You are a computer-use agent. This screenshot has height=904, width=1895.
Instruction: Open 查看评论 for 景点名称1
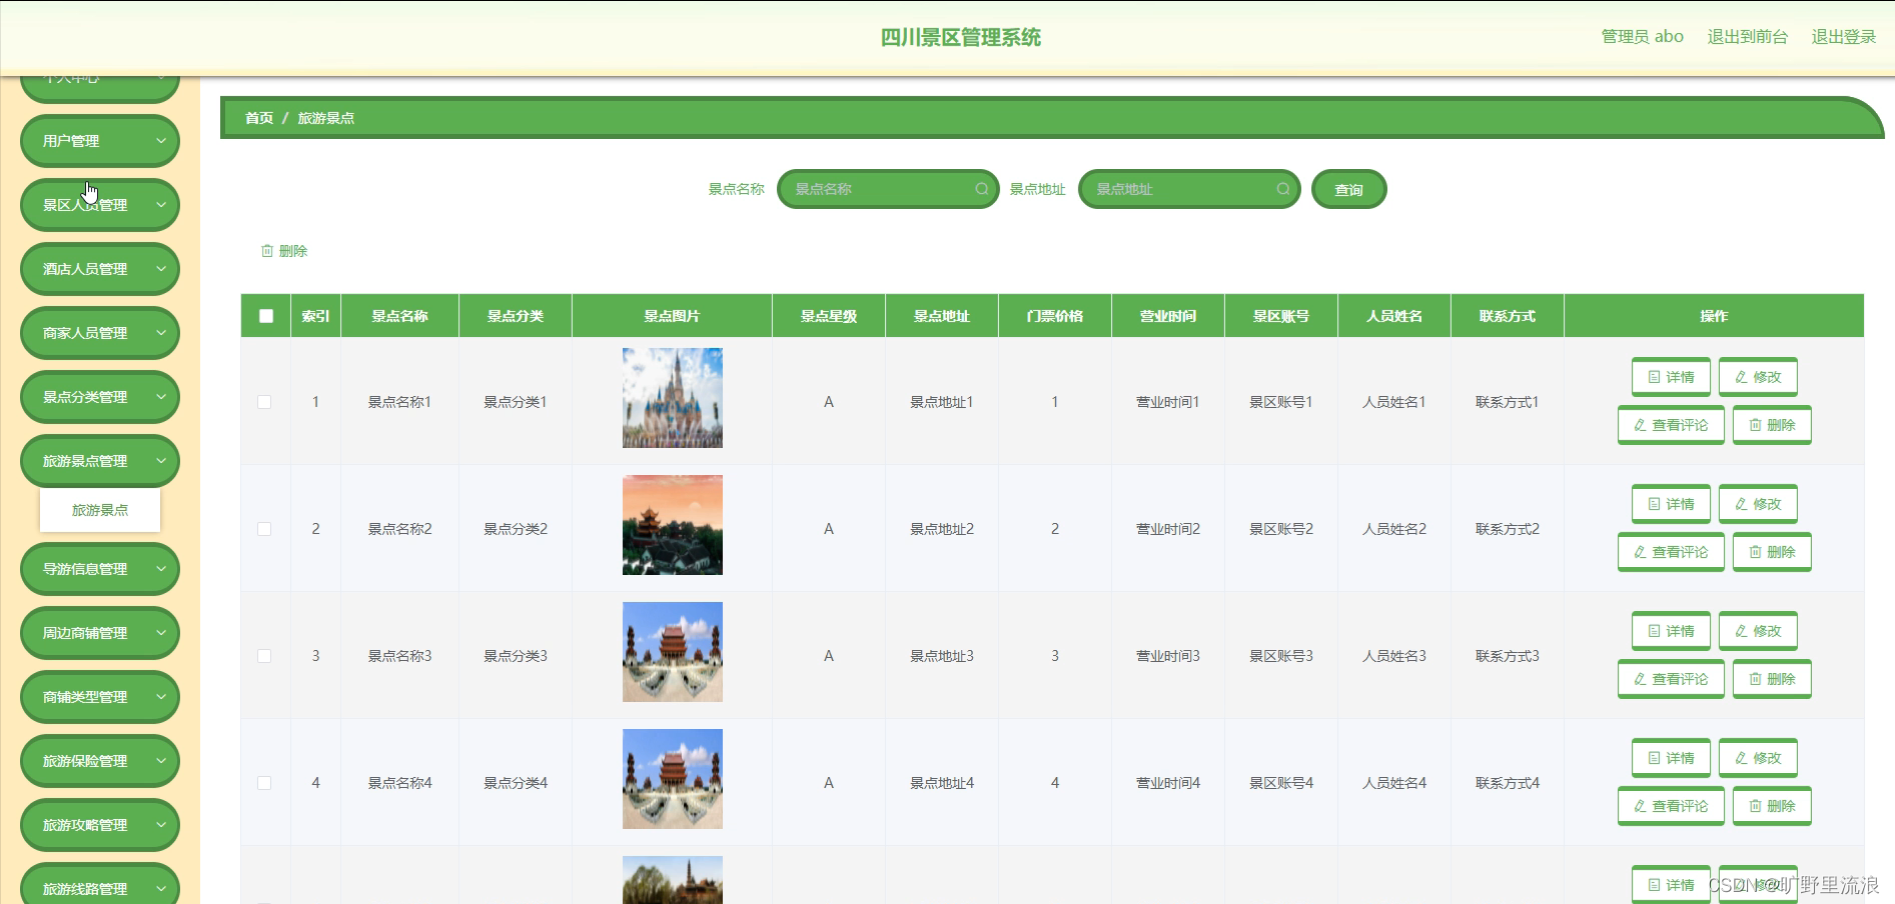point(1671,425)
